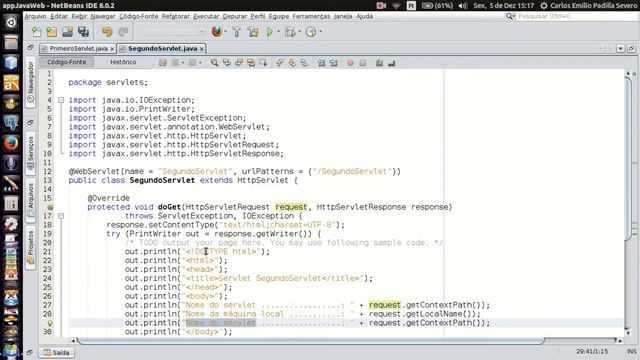Click the Profile Project icon
640x360 pixels.
tap(311, 32)
